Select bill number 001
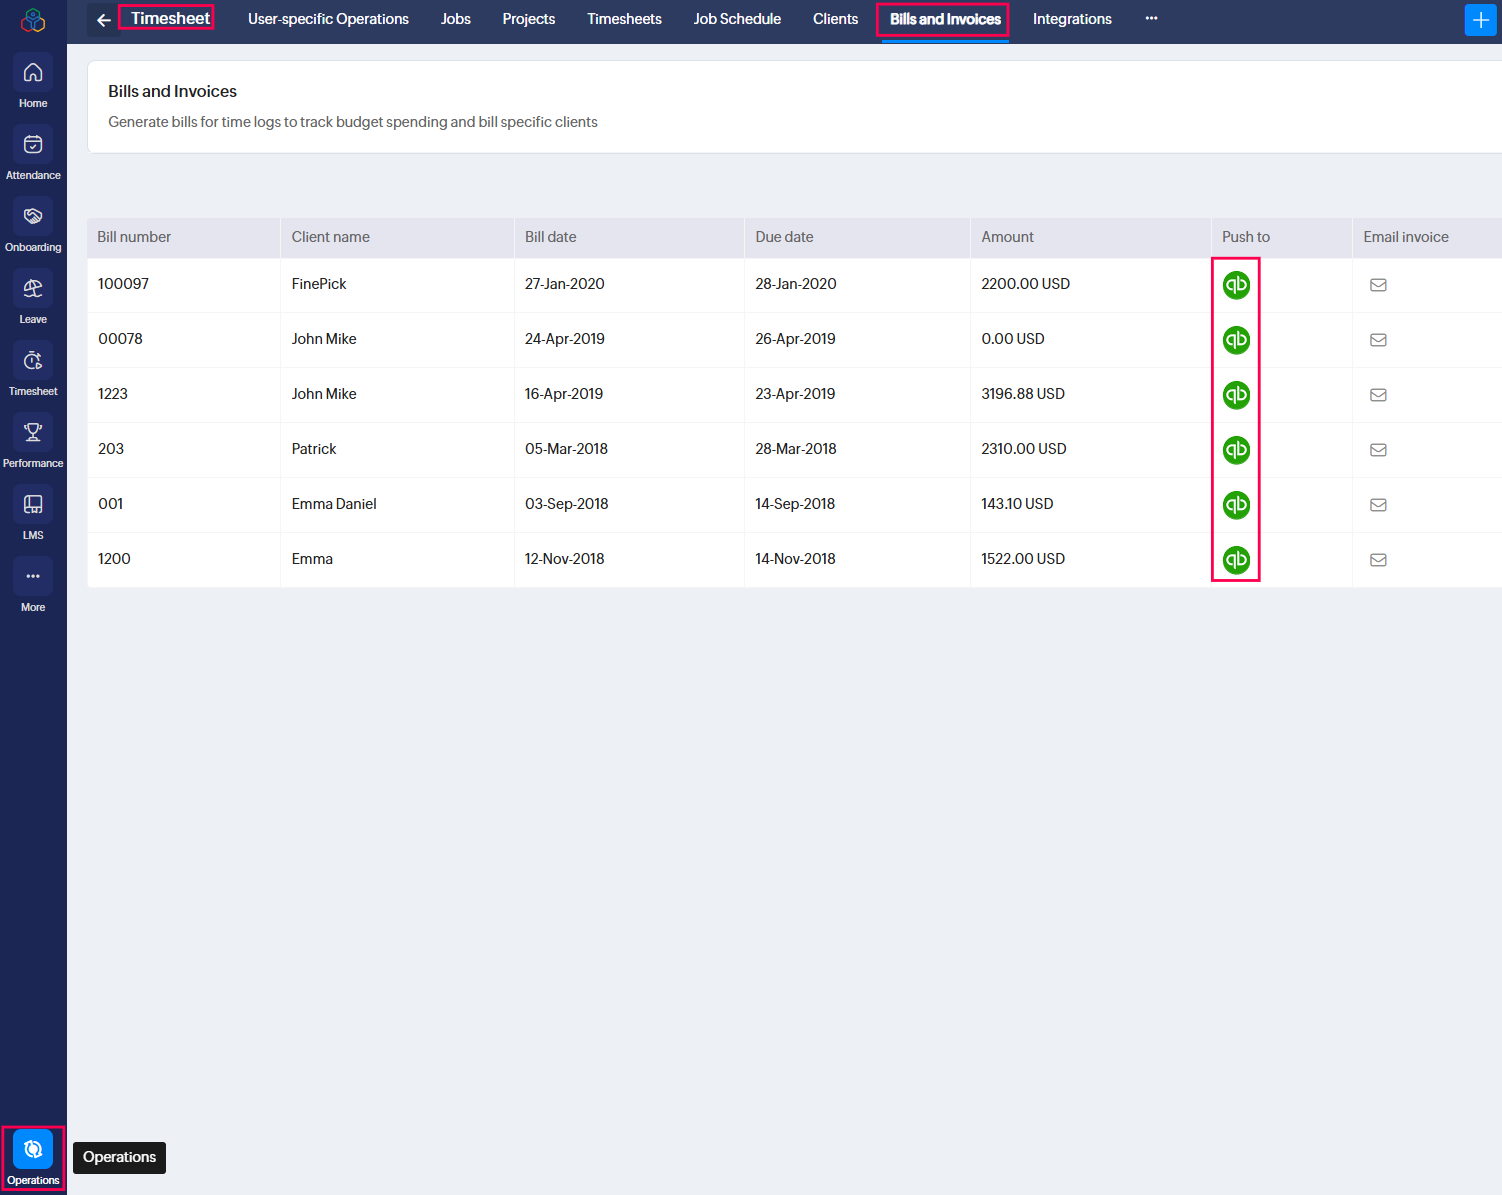This screenshot has height=1195, width=1502. tap(111, 504)
